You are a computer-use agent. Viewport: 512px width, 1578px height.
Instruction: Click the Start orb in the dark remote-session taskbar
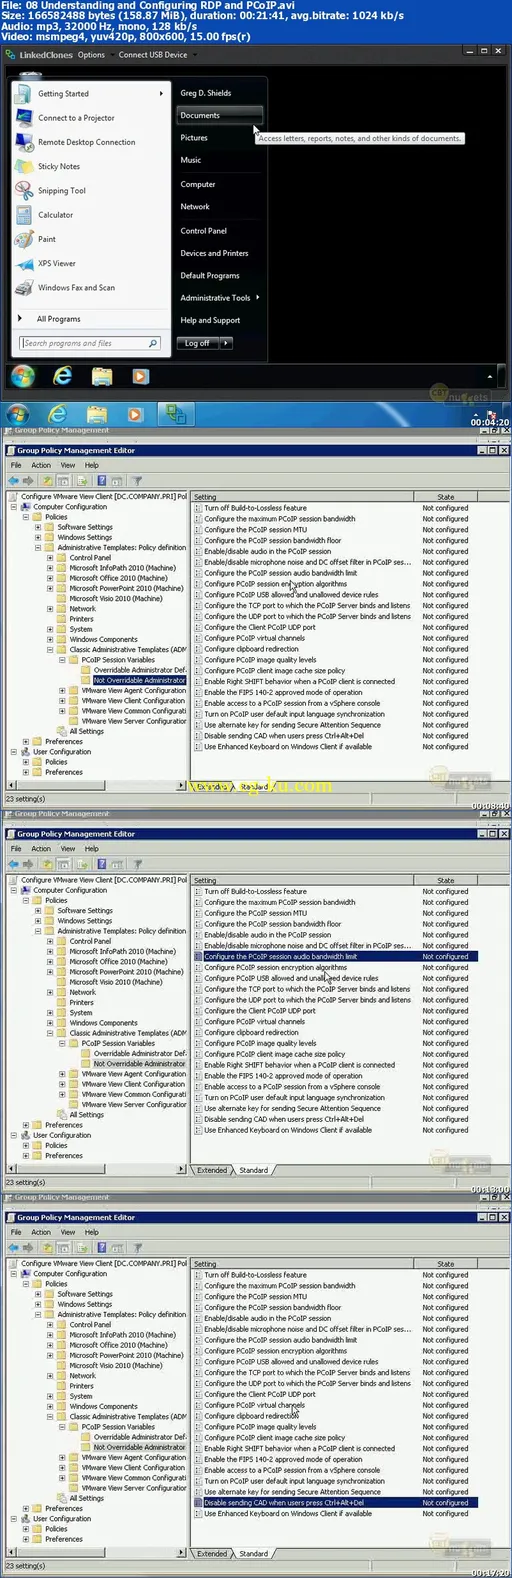(23, 376)
